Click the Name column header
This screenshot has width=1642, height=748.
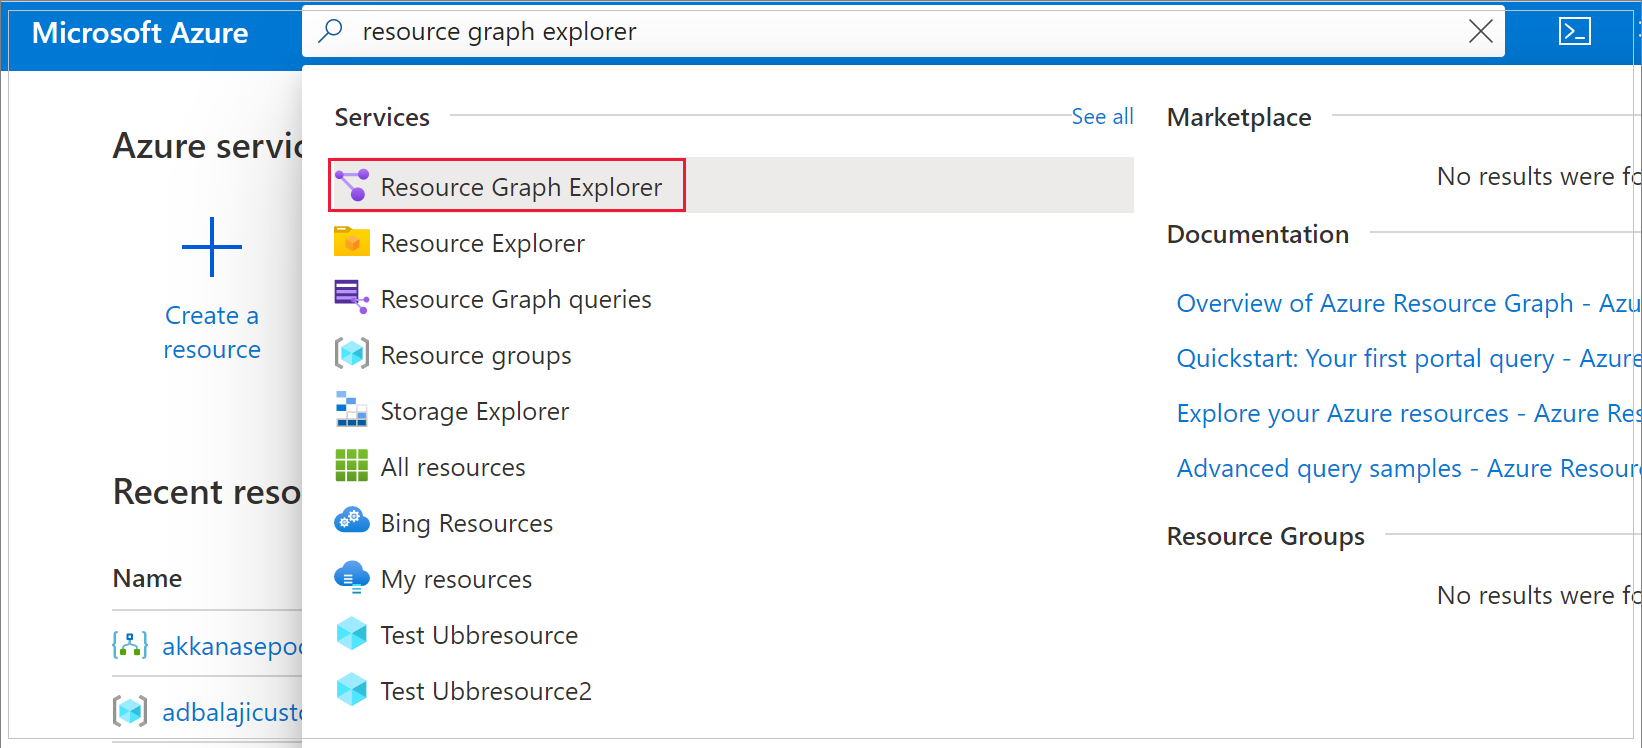147,578
